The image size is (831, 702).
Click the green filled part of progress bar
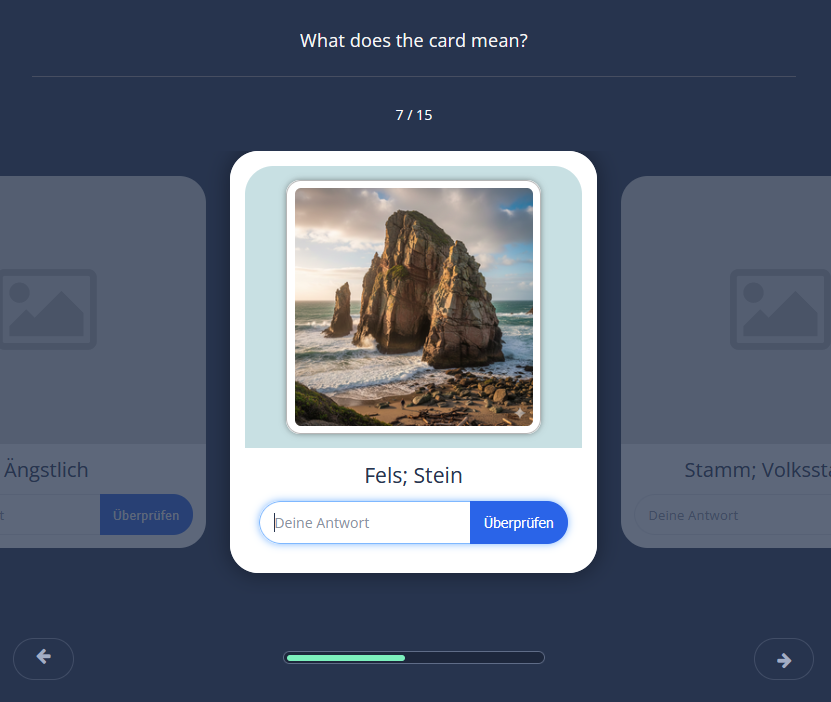(345, 658)
